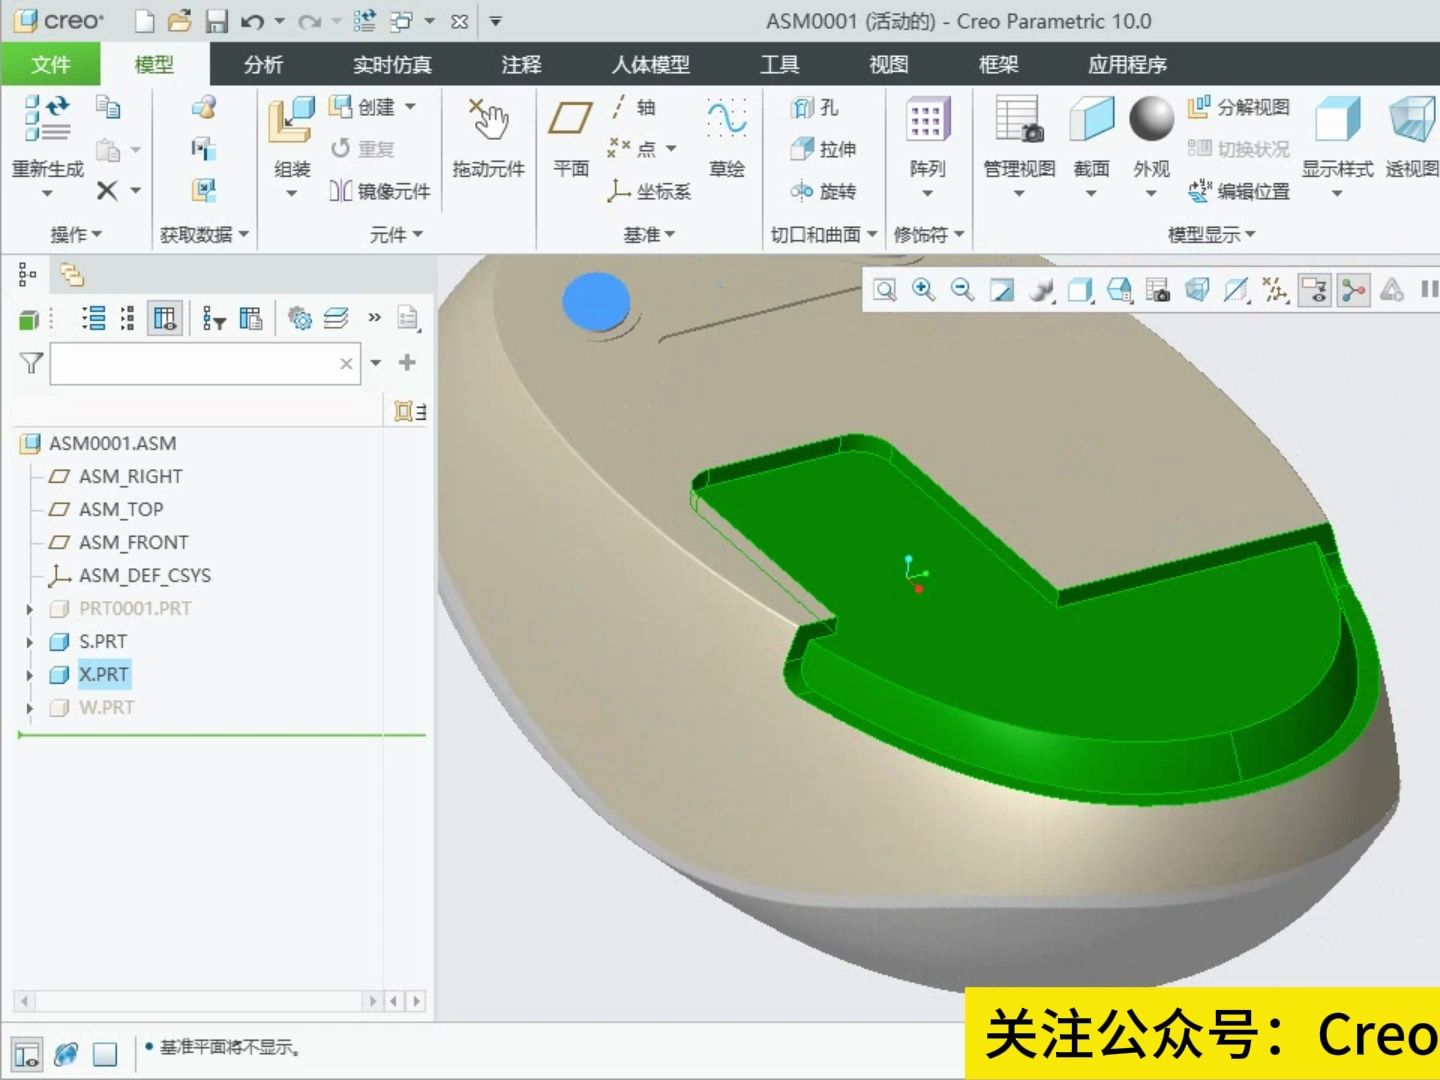The image size is (1440, 1080).
Task: Open the 应用程序 (Applications) tab
Action: tap(1126, 64)
